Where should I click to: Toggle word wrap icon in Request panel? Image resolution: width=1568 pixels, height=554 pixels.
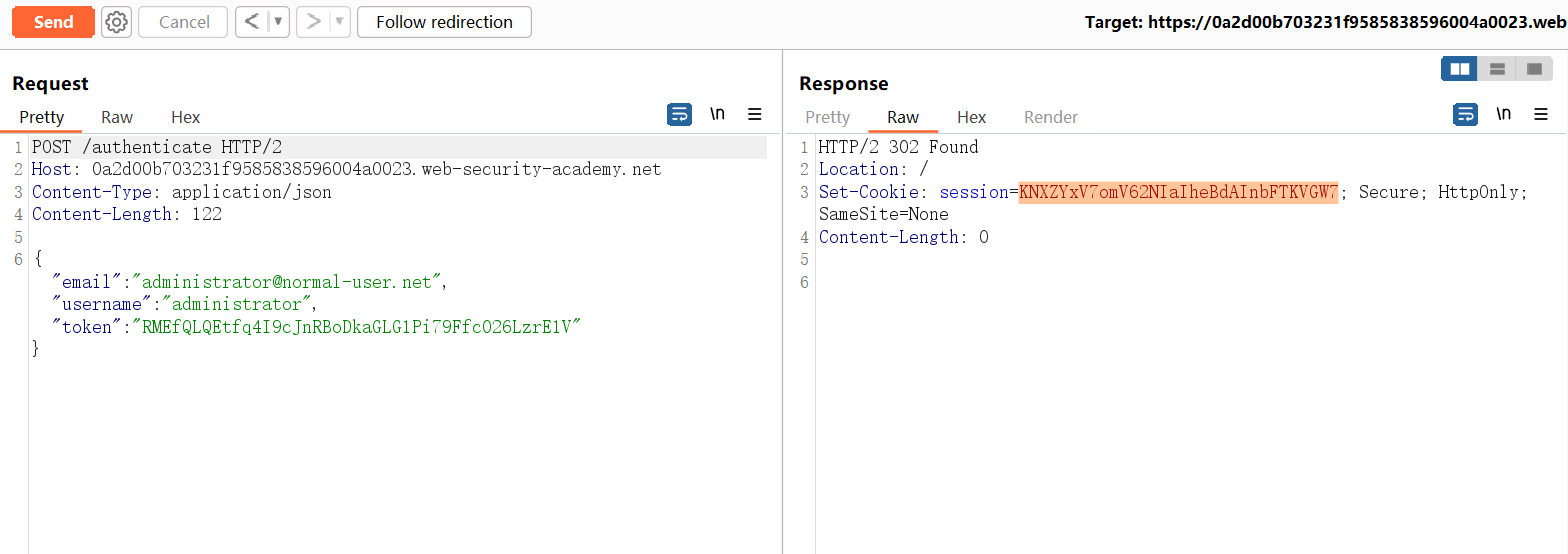[x=679, y=115]
